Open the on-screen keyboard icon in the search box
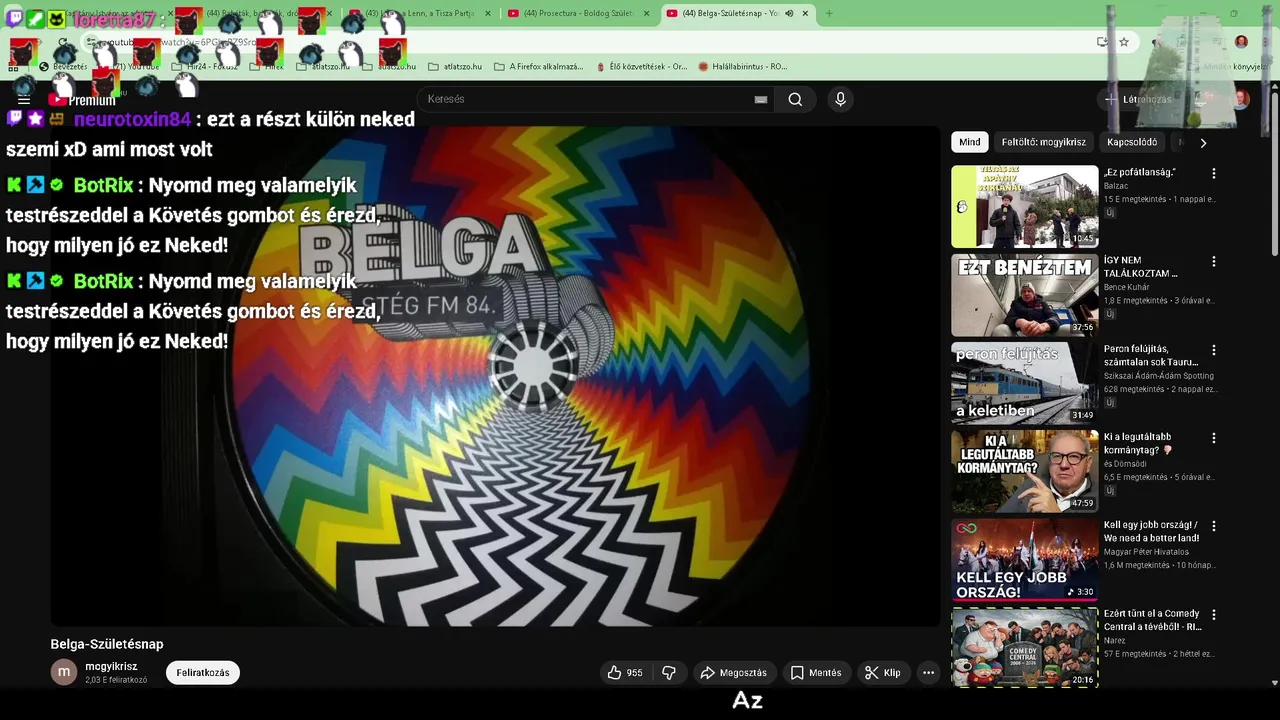The height and width of the screenshot is (720, 1280). (x=761, y=99)
